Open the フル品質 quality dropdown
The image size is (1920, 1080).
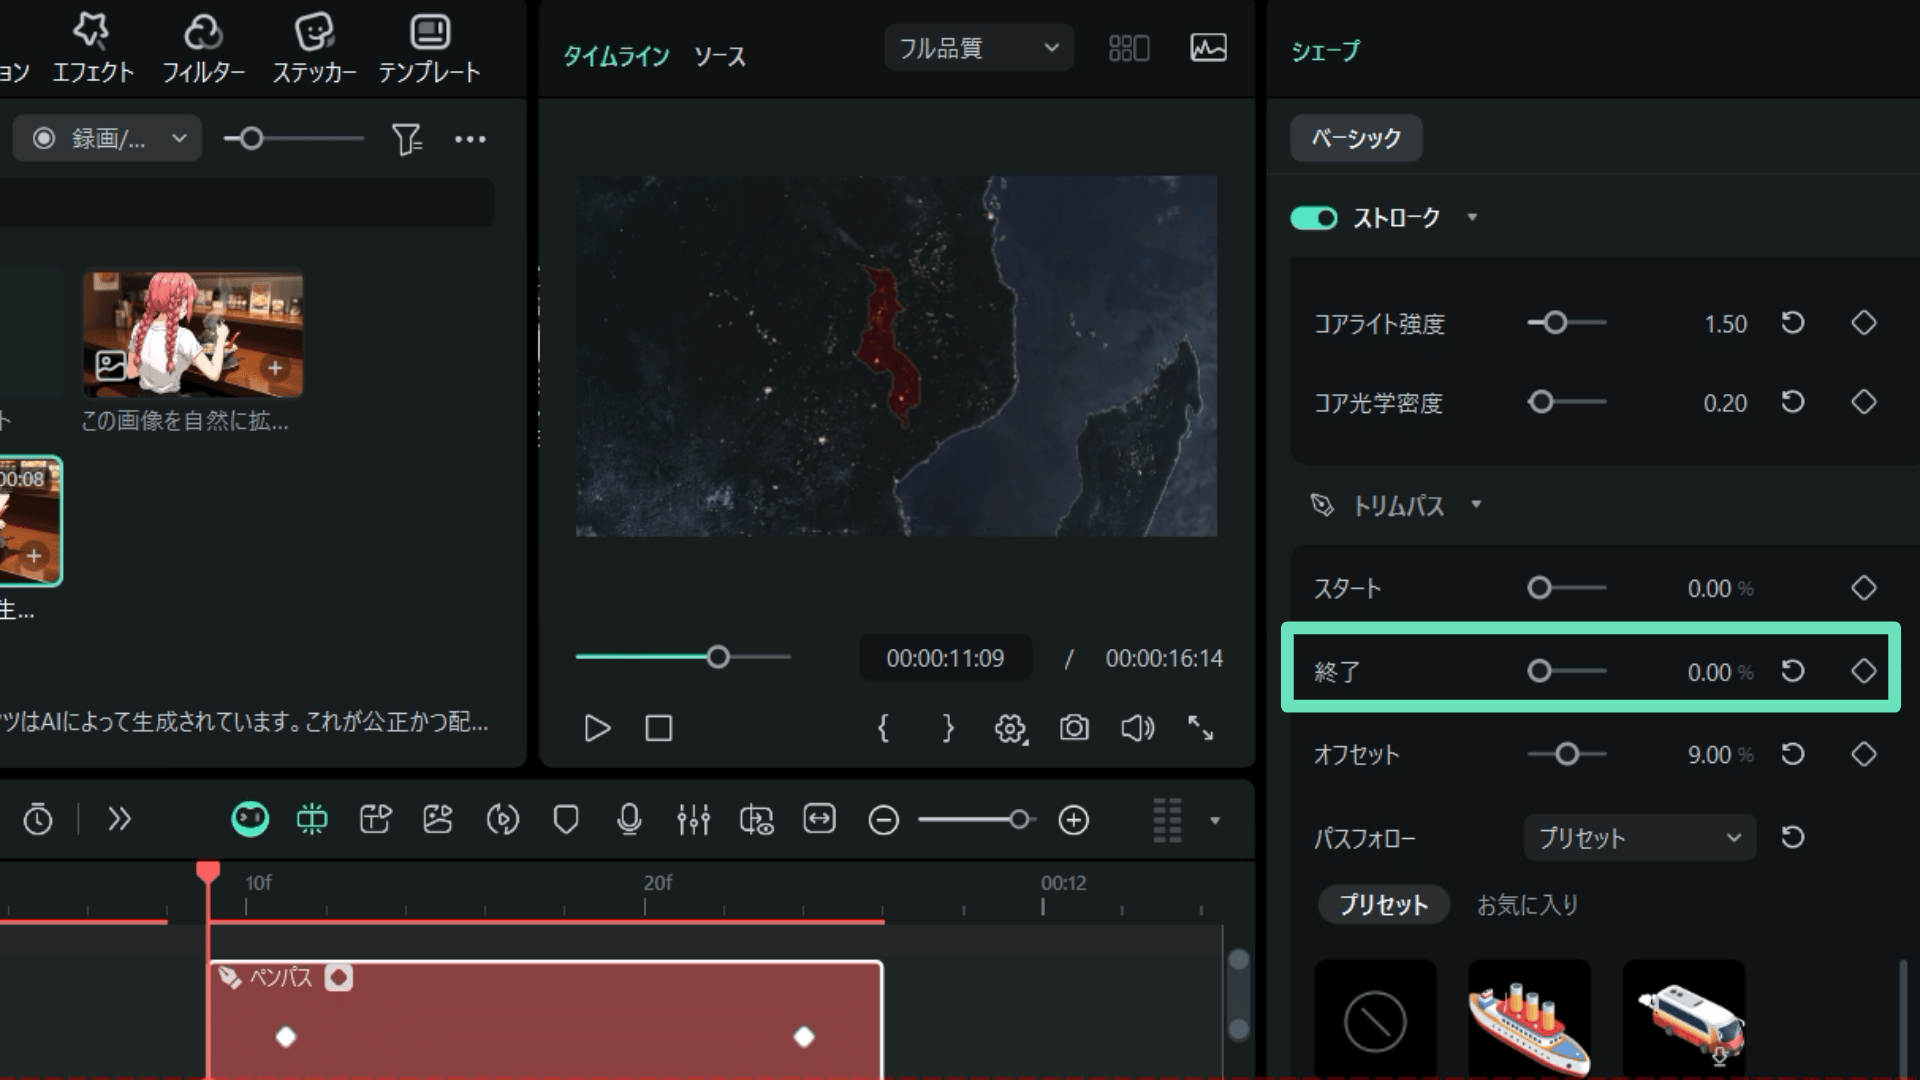[x=978, y=48]
